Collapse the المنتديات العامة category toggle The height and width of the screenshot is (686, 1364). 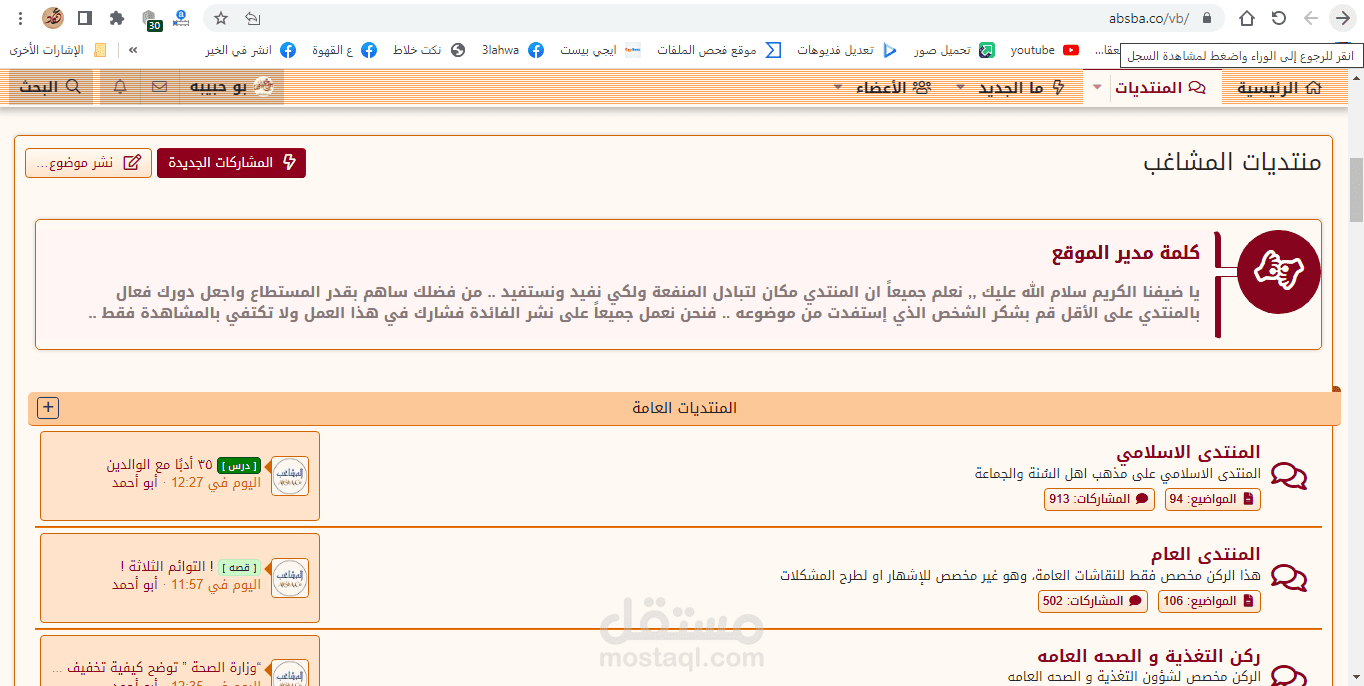coord(48,408)
